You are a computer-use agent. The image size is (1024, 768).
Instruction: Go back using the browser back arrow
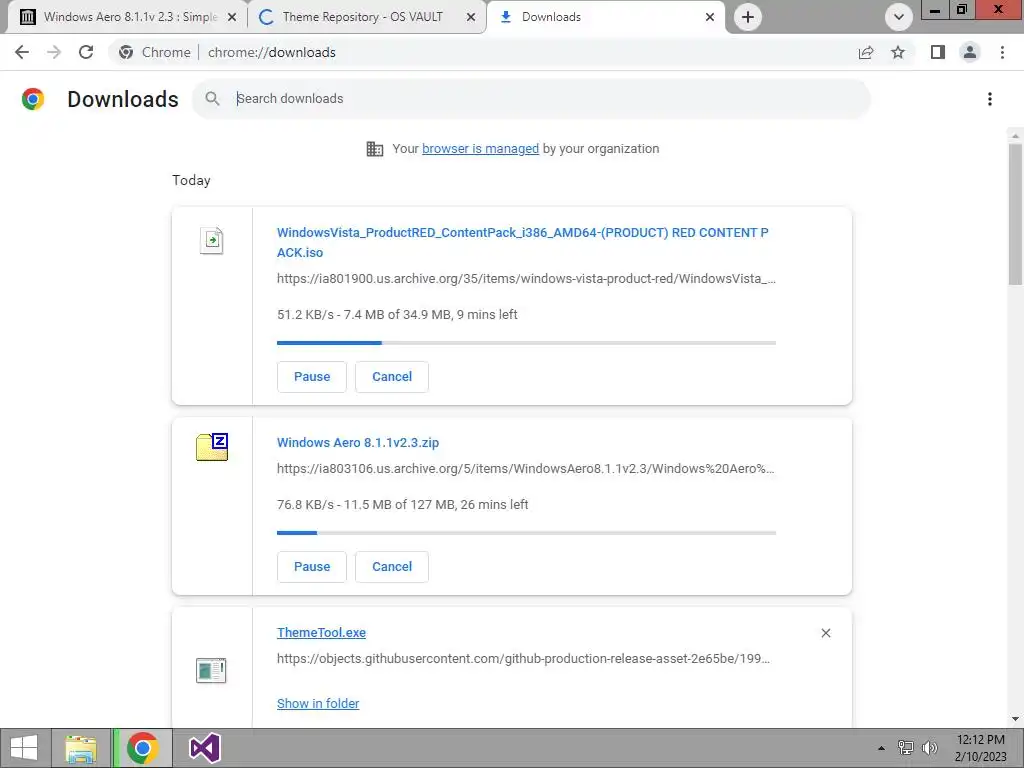(22, 52)
